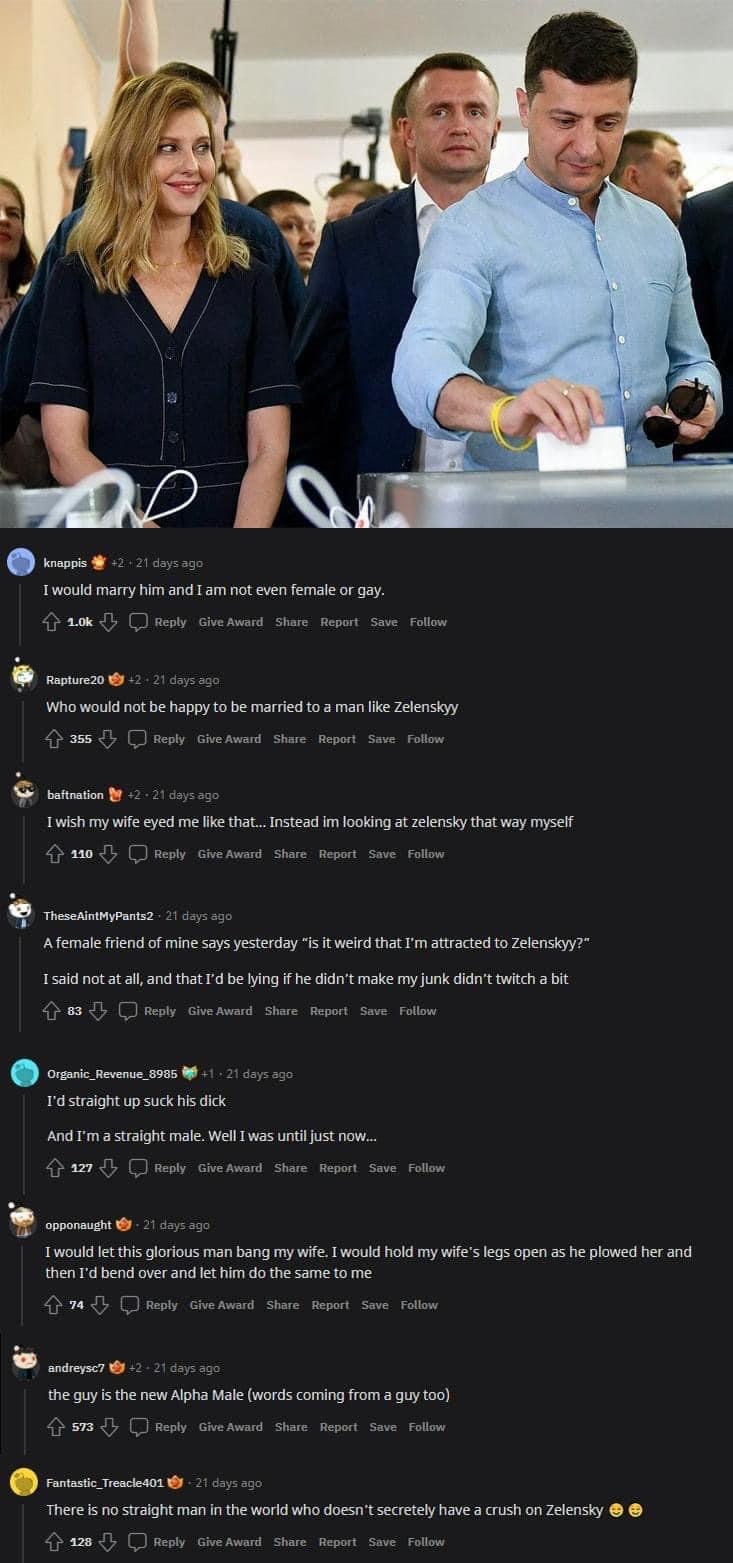Downvote Organic_Revenue_8985's comment

coord(109,1168)
